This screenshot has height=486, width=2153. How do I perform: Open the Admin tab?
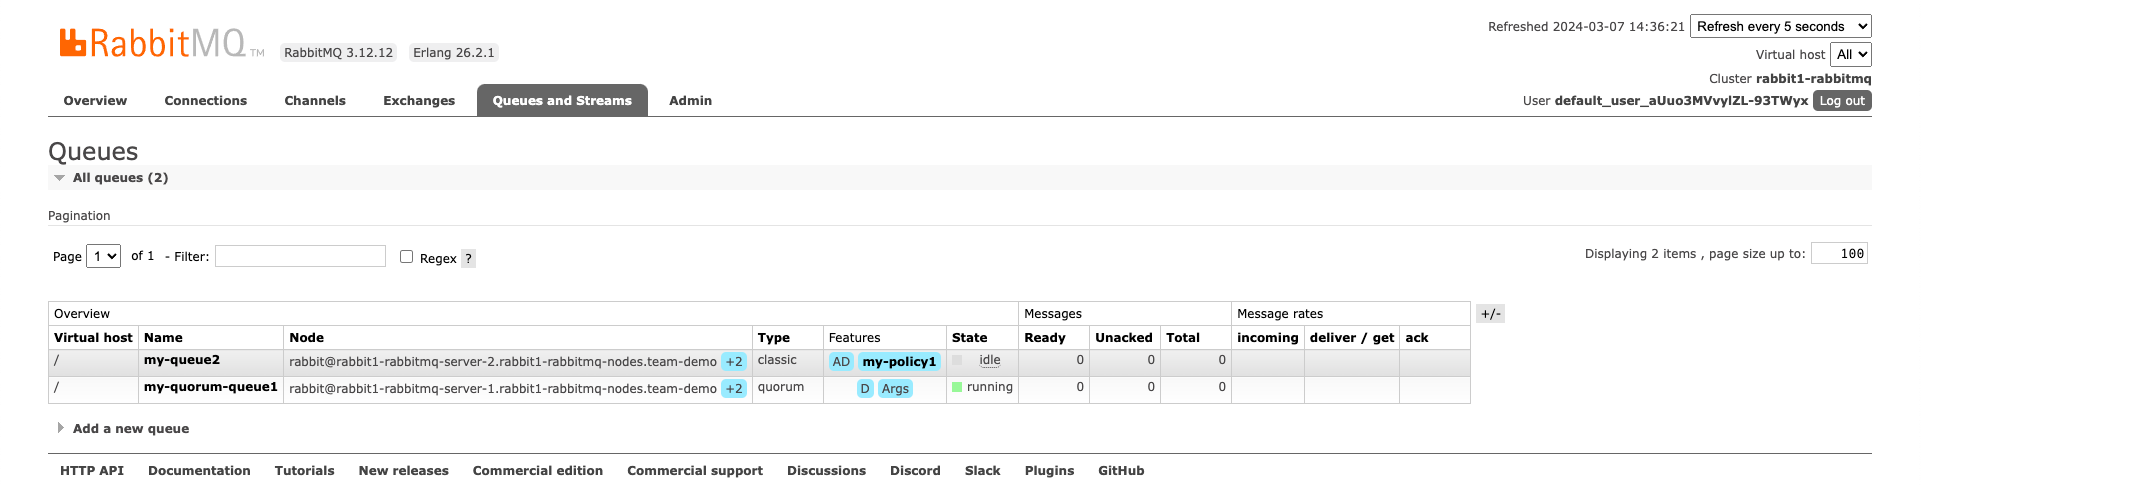tap(690, 101)
